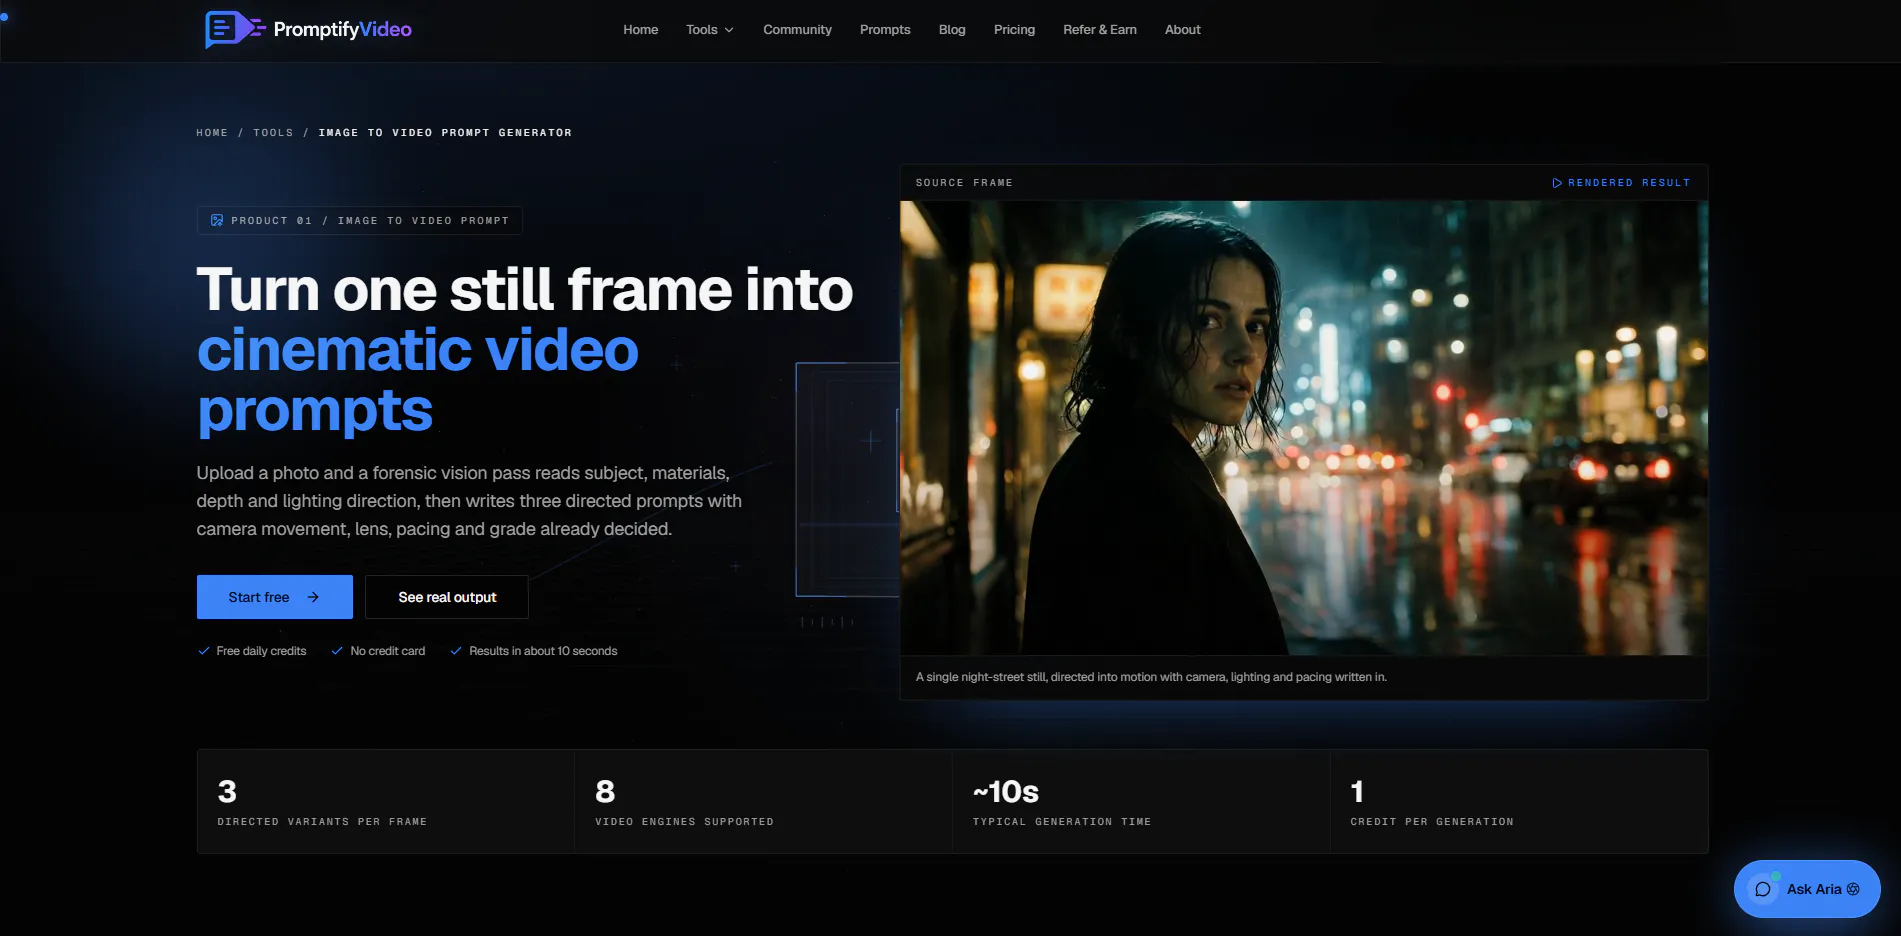Viewport: 1901px width, 936px height.
Task: Click the Results in about 10 seconds text
Action: [543, 651]
